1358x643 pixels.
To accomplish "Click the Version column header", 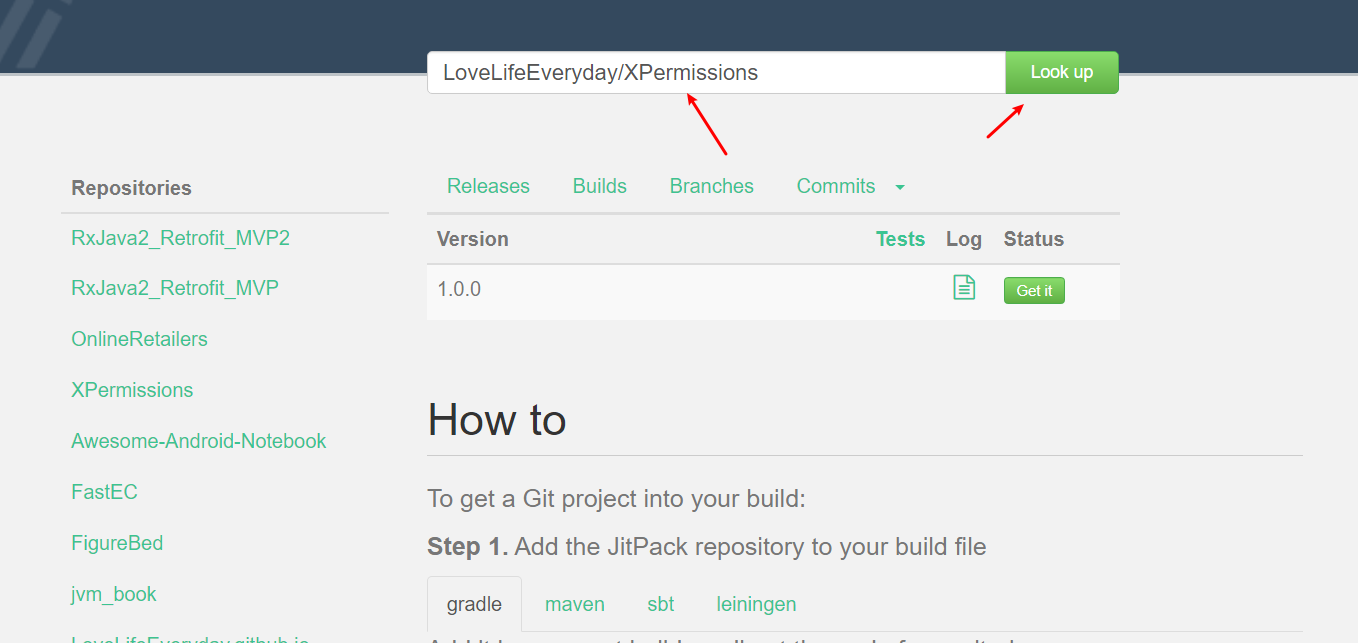I will point(473,239).
